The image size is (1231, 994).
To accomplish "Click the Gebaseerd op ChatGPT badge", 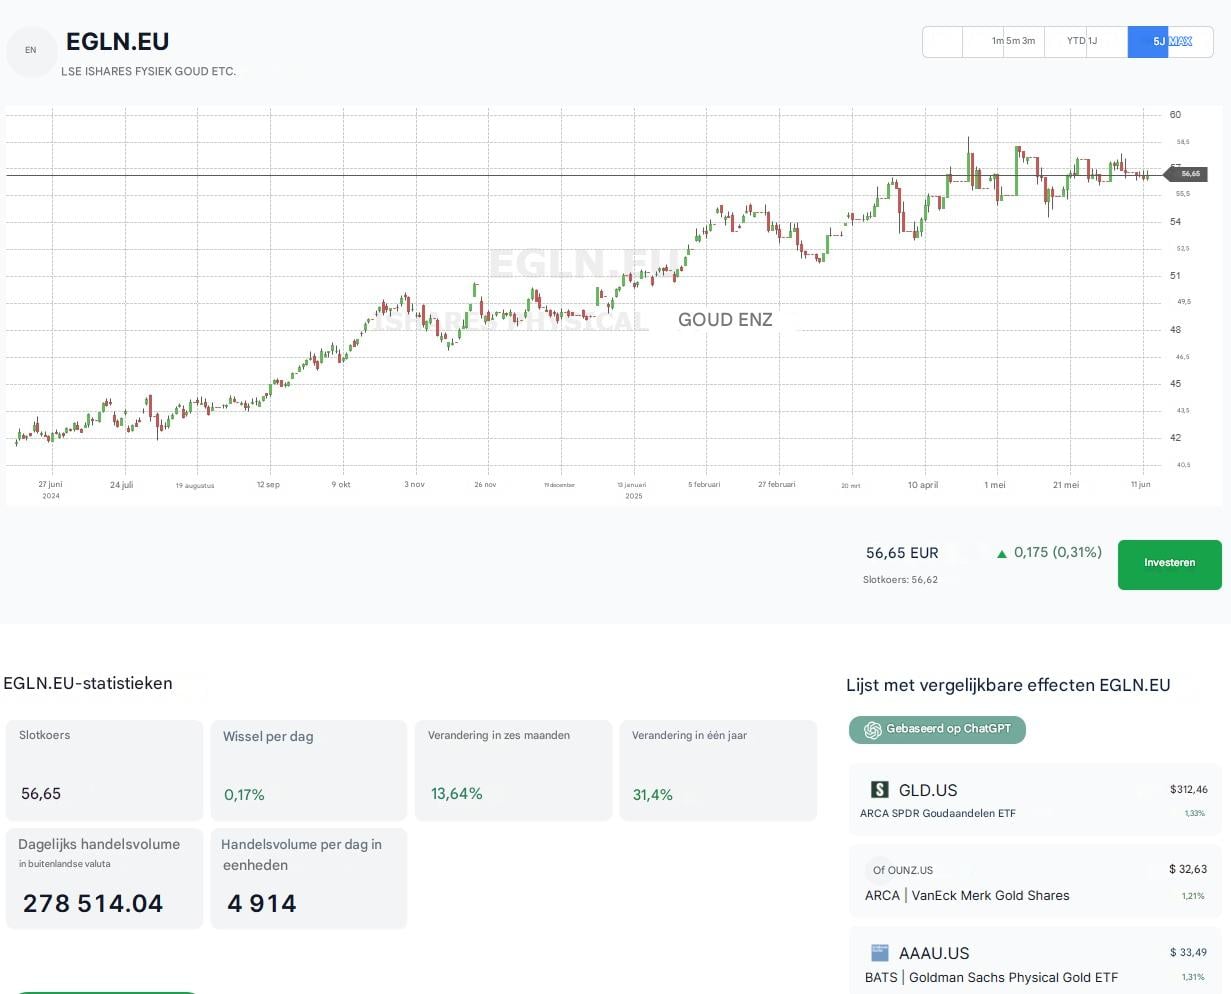I will coord(937,729).
